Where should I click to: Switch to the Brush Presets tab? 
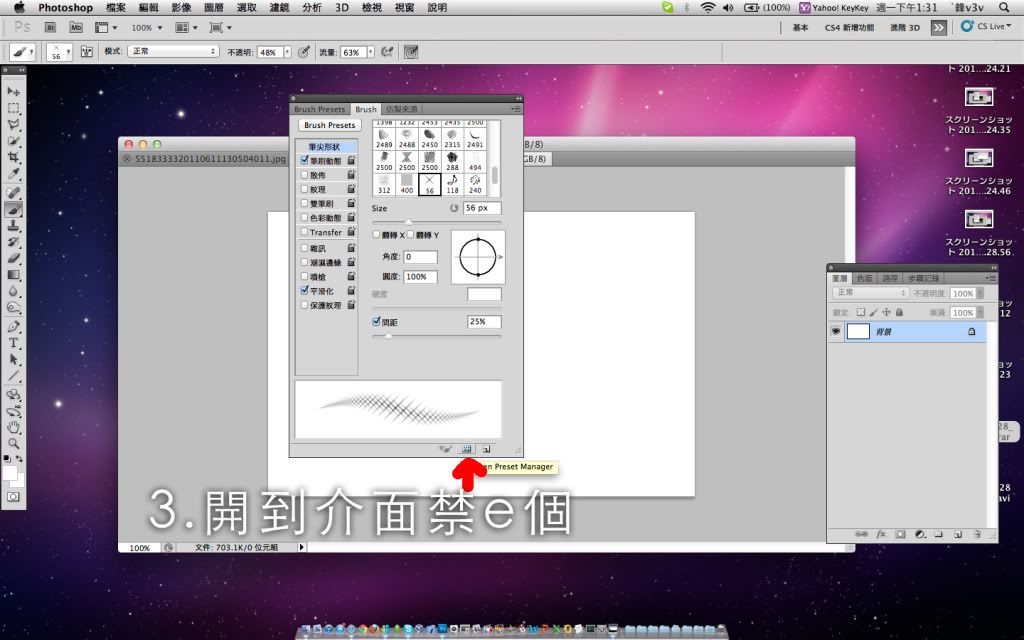pos(319,109)
